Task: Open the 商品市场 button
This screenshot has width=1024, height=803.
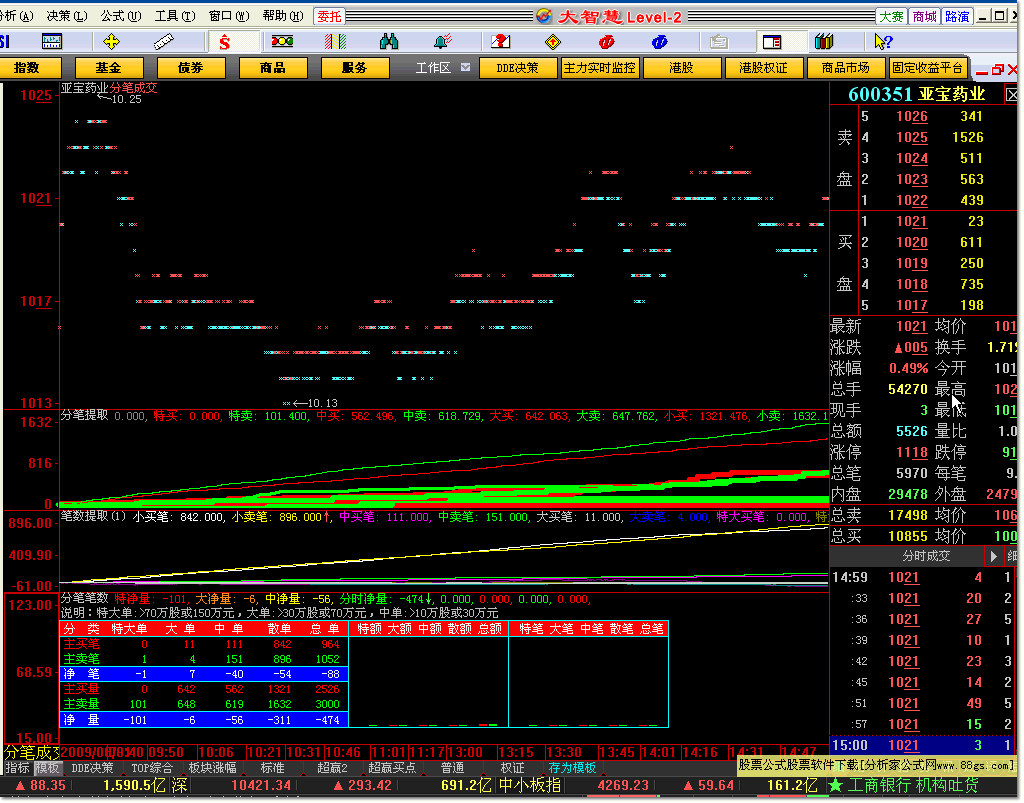Action: pyautogui.click(x=846, y=68)
